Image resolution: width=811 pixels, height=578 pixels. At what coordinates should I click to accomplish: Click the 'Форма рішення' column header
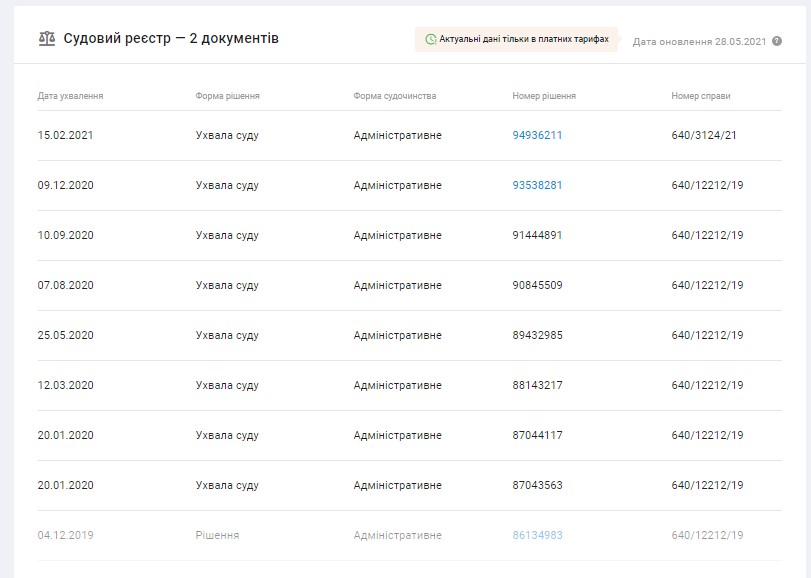pos(228,96)
